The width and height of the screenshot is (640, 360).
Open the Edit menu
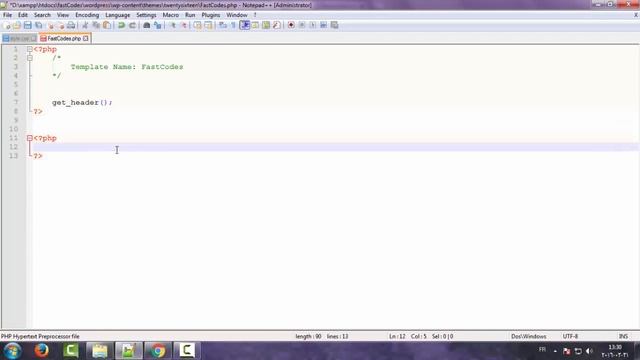(x=22, y=15)
